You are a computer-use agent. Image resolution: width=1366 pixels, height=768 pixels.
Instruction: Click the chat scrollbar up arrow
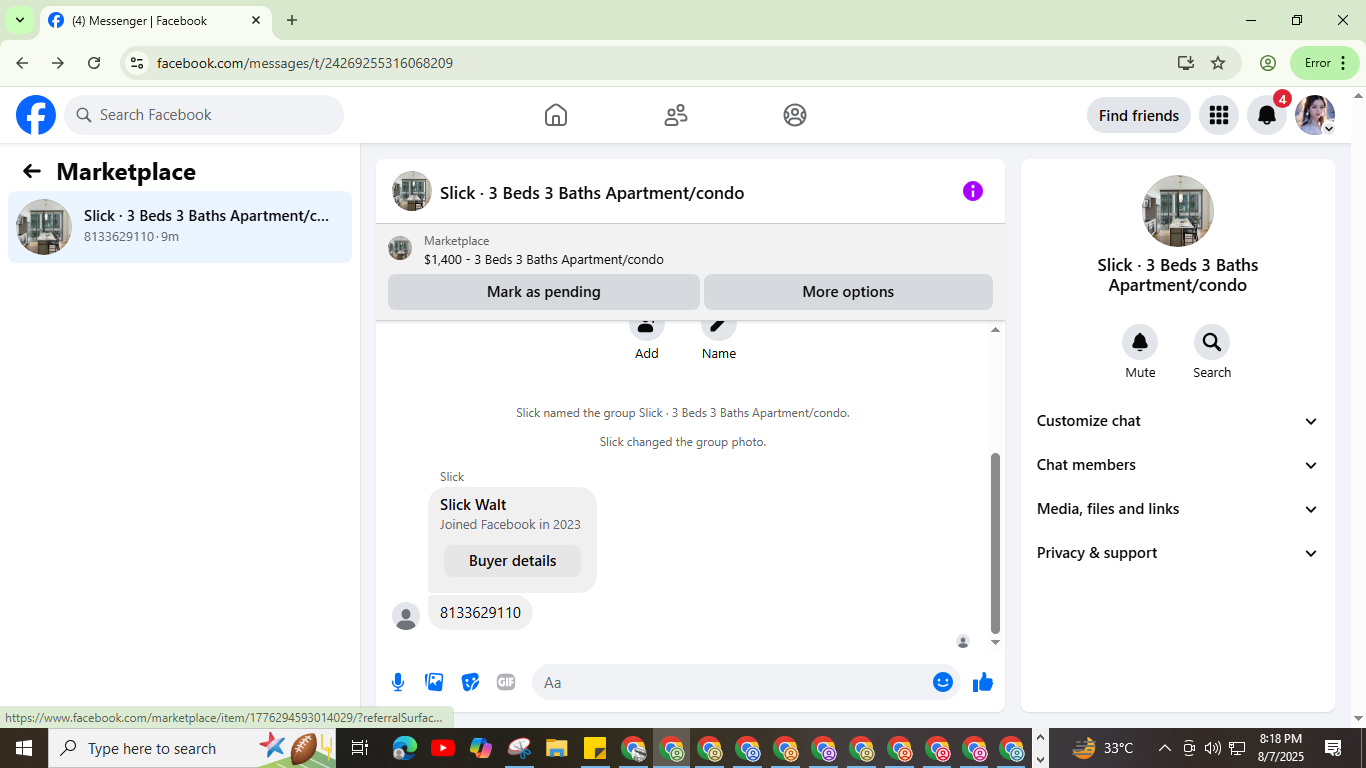995,330
